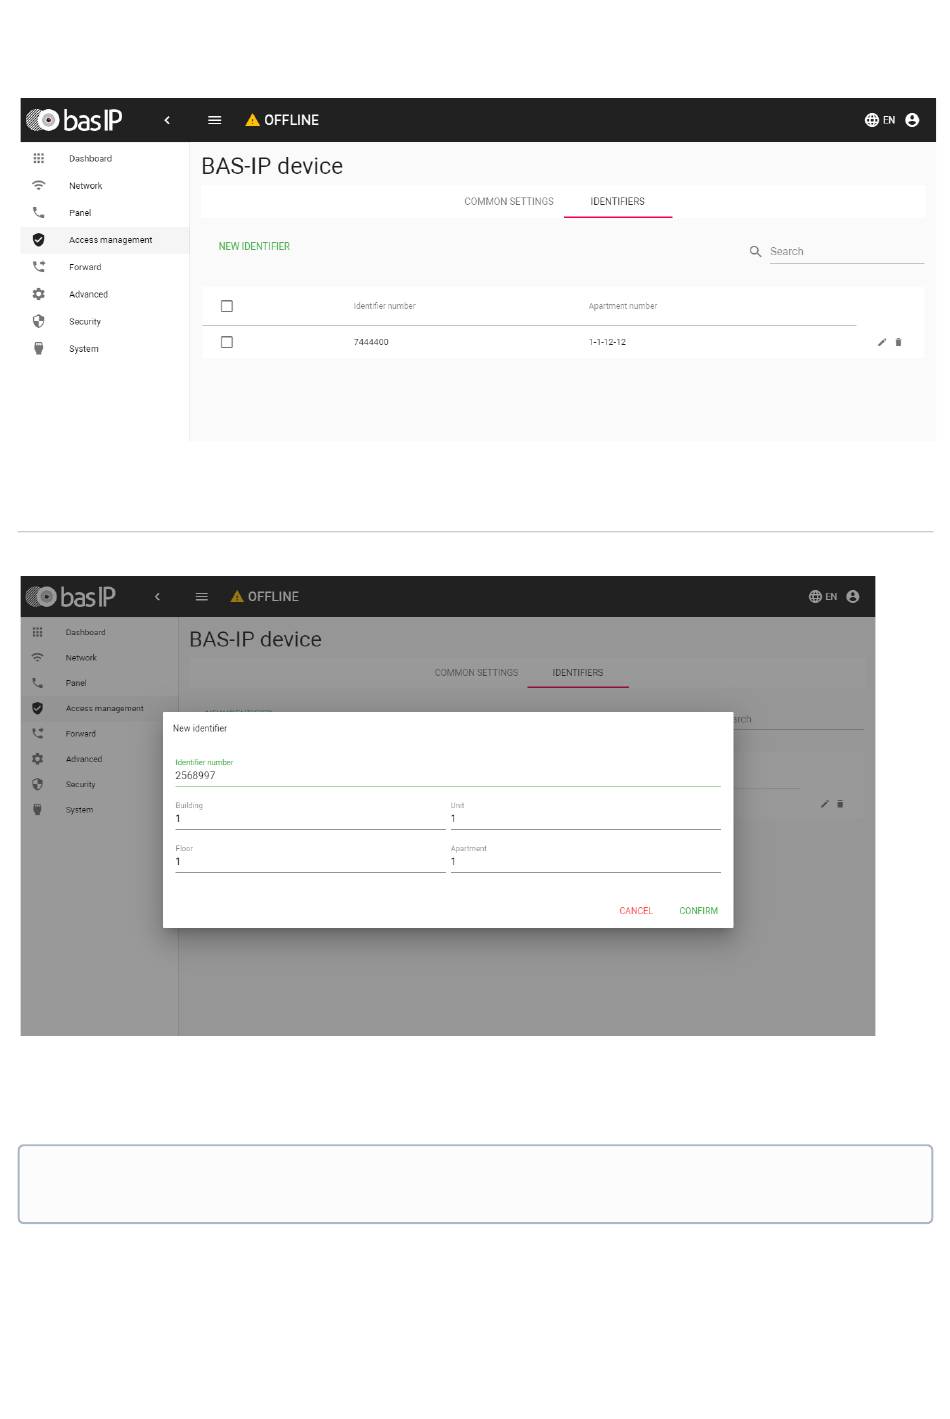
Task: Click the Floor field in the dialog
Action: tap(310, 861)
